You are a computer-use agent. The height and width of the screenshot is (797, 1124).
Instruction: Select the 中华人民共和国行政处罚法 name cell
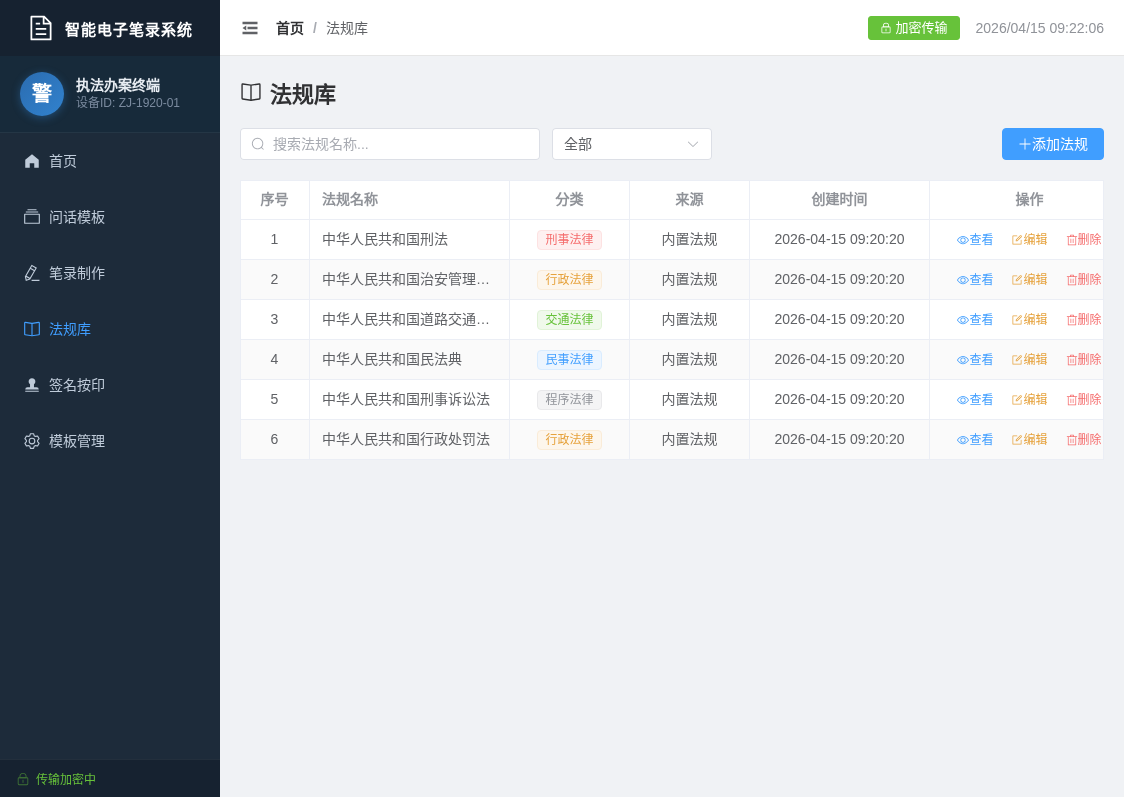pos(409,439)
